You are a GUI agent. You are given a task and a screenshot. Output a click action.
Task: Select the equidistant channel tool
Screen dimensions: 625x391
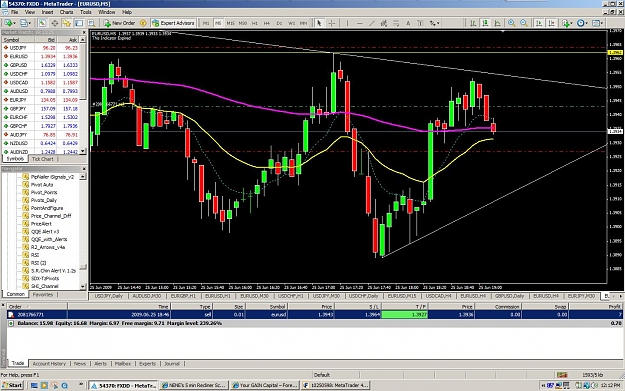384,23
